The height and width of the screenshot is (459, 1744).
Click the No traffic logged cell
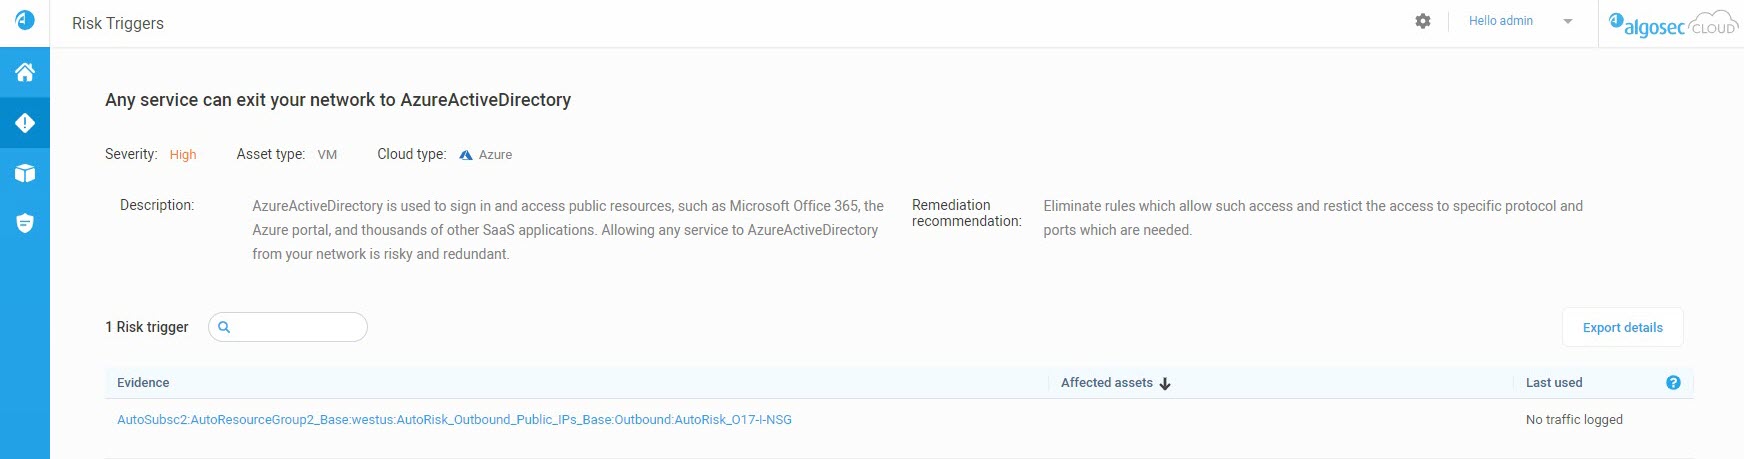click(x=1574, y=420)
